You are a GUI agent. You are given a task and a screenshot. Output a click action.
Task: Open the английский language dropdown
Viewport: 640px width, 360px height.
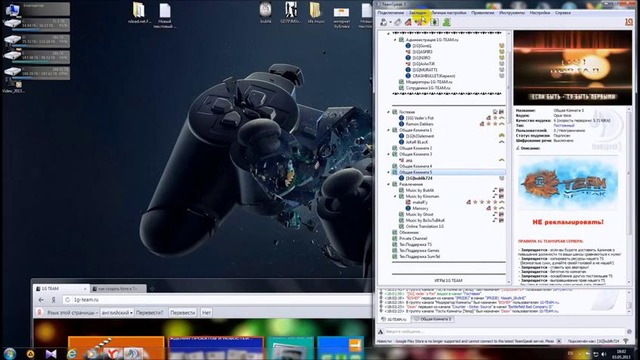[x=117, y=313]
